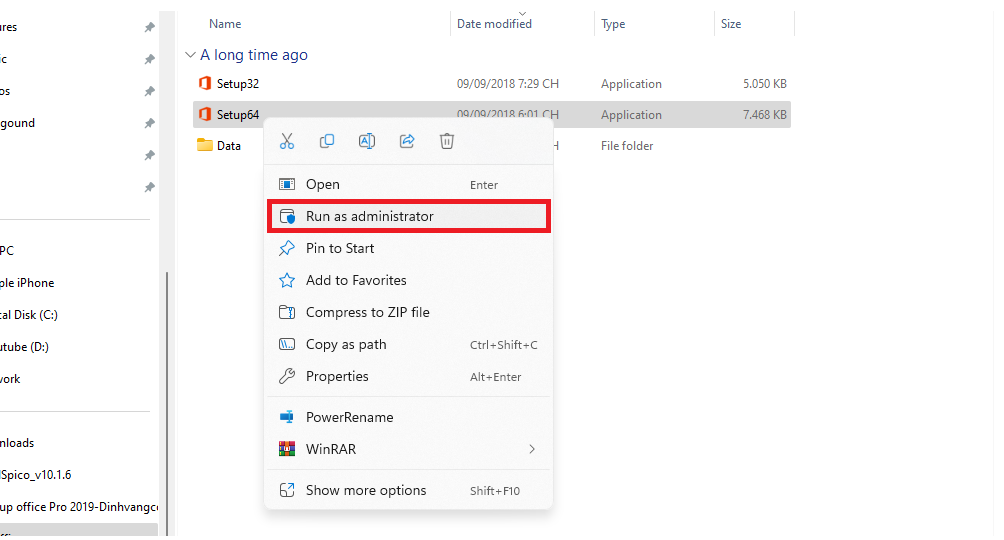Screen dimensions: 1004x540
Task: Select Run as administrator
Action: 369,216
